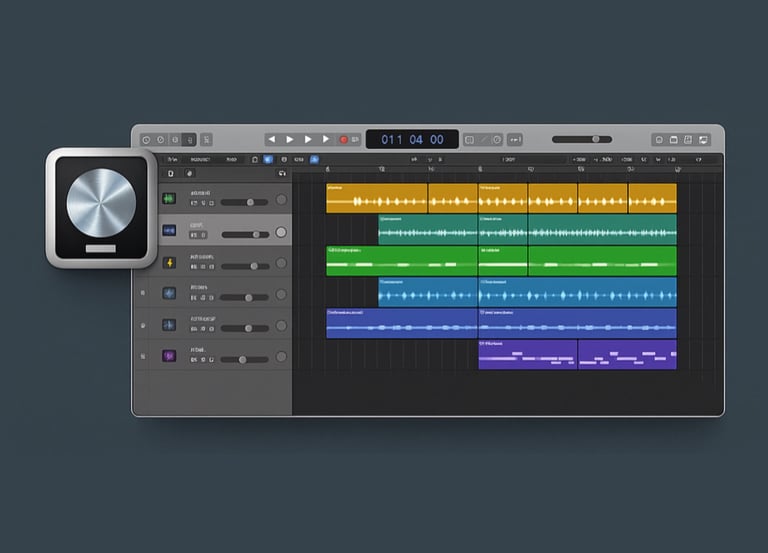Screen dimensions: 768x553
Task: Click the Logic Pro app icon
Action: 101,208
